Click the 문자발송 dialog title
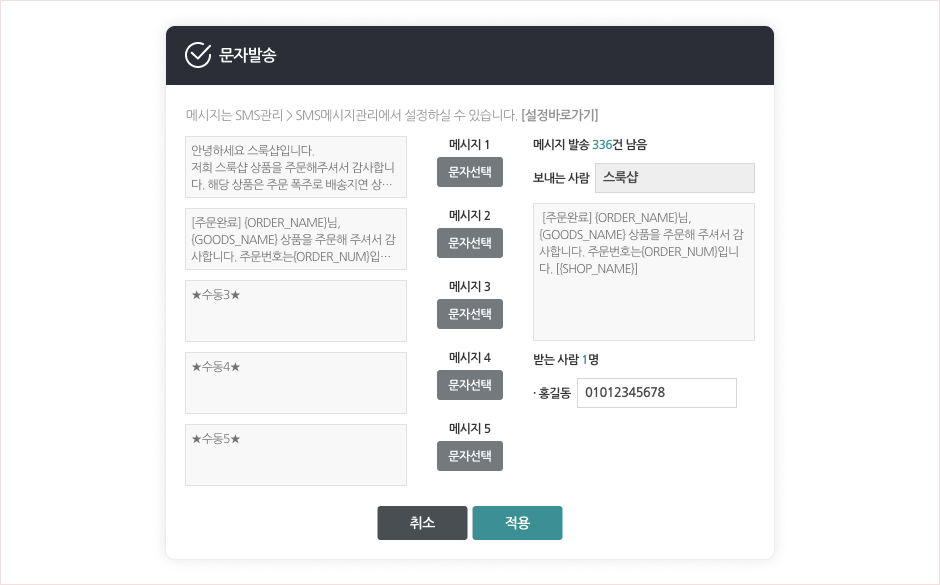This screenshot has height=585, width=940. point(248,56)
